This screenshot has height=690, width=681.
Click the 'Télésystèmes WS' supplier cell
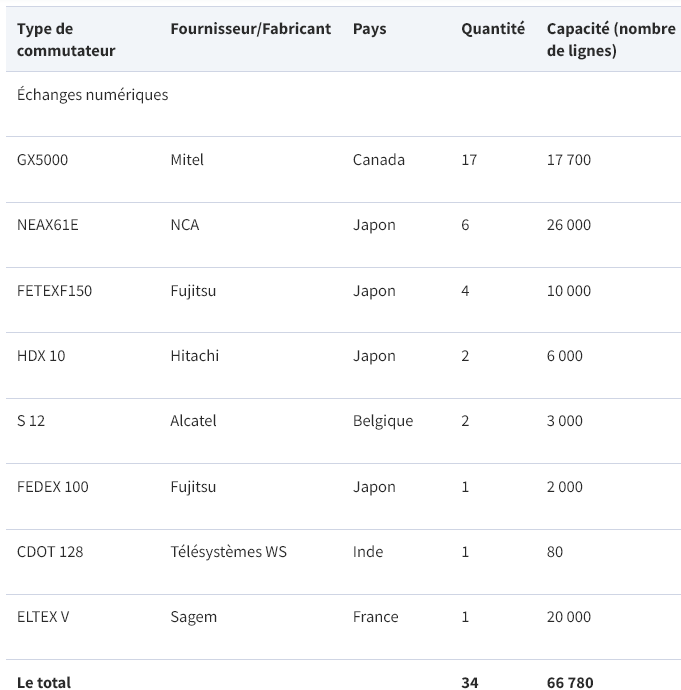pyautogui.click(x=228, y=552)
